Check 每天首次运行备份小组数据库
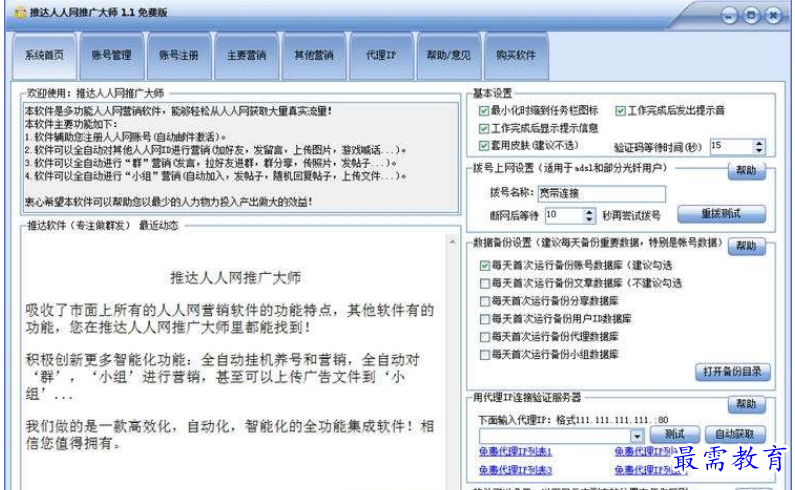 point(485,355)
